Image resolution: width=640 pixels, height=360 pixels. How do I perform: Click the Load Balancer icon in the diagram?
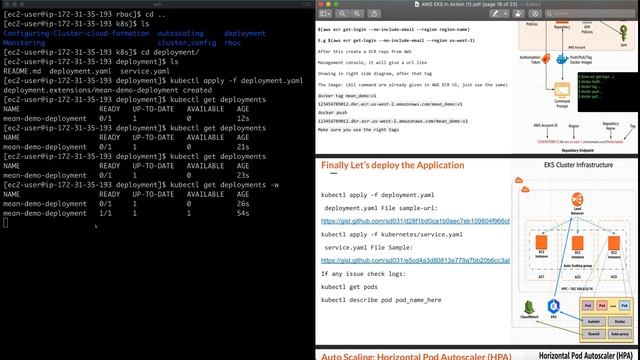coord(577,200)
